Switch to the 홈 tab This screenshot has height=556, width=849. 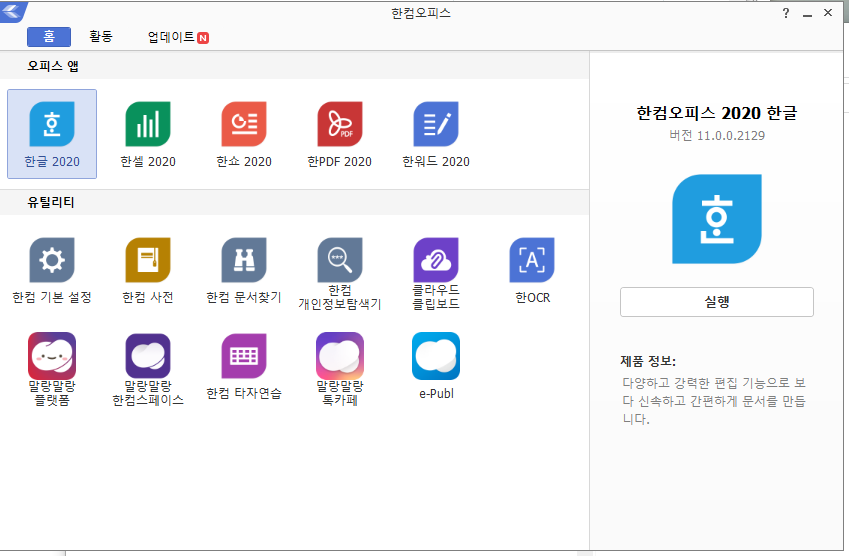[x=49, y=37]
